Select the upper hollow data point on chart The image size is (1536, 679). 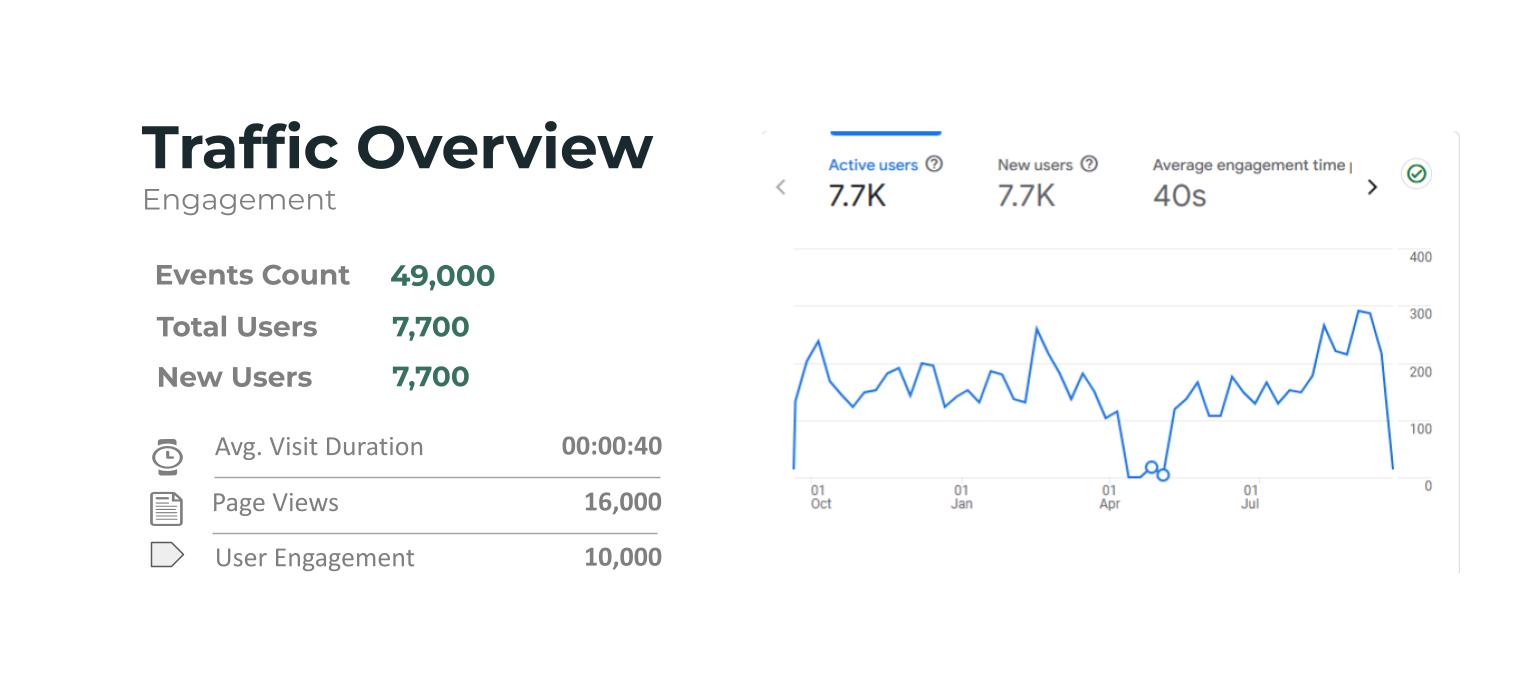pos(1151,467)
